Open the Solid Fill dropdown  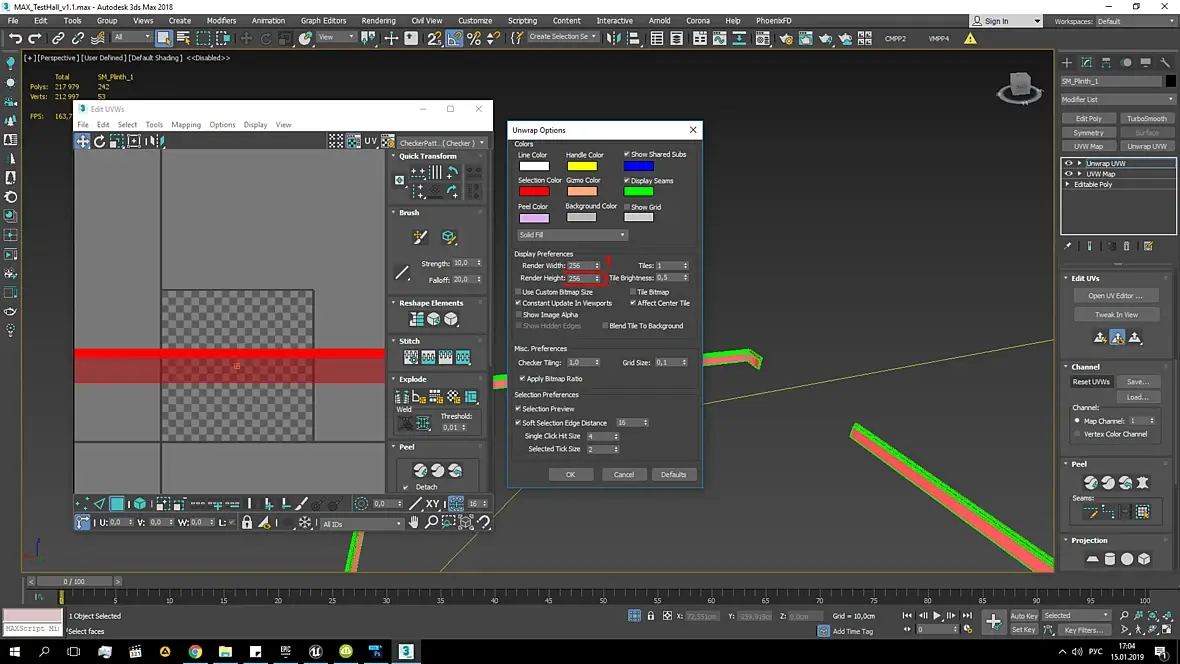572,235
